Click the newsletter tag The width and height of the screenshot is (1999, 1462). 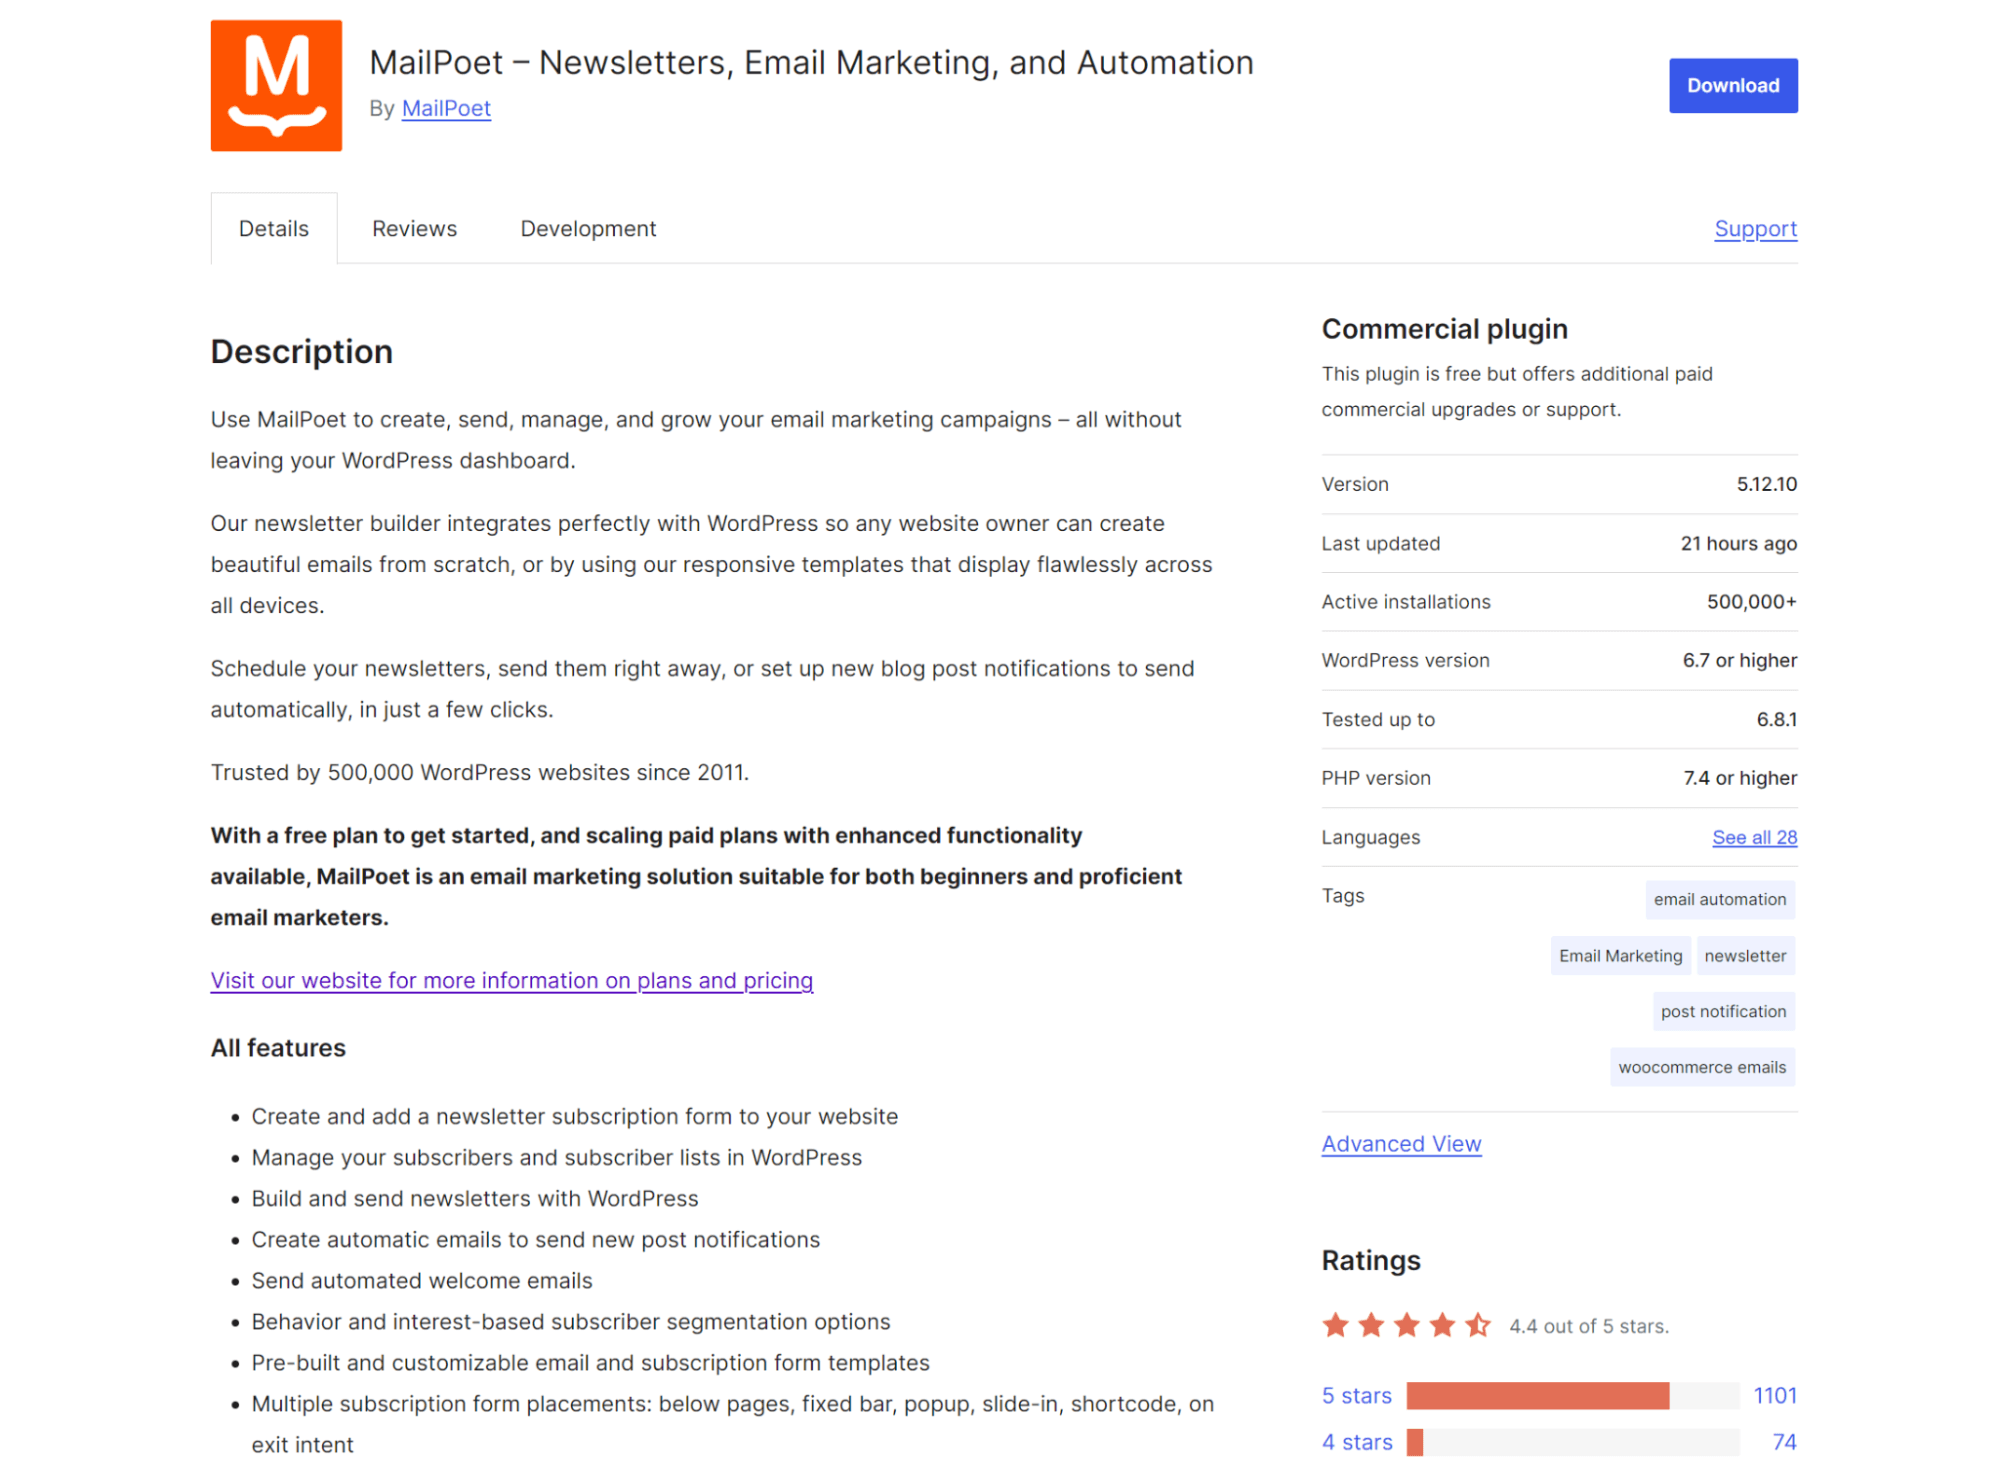(1745, 955)
